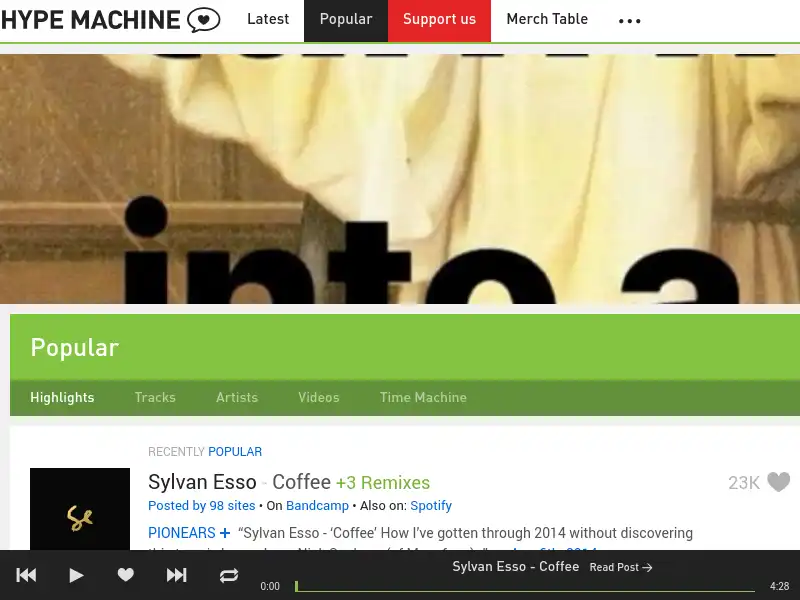800x600 pixels.
Task: Expand the Time Machine section
Action: click(423, 397)
